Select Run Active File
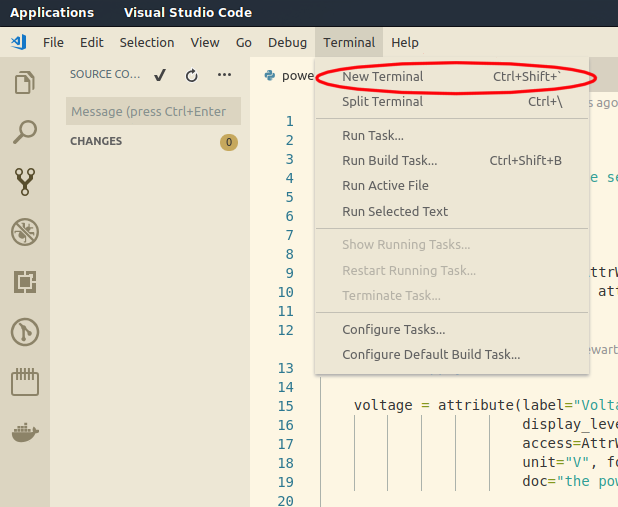This screenshot has width=618, height=507. [452, 186]
